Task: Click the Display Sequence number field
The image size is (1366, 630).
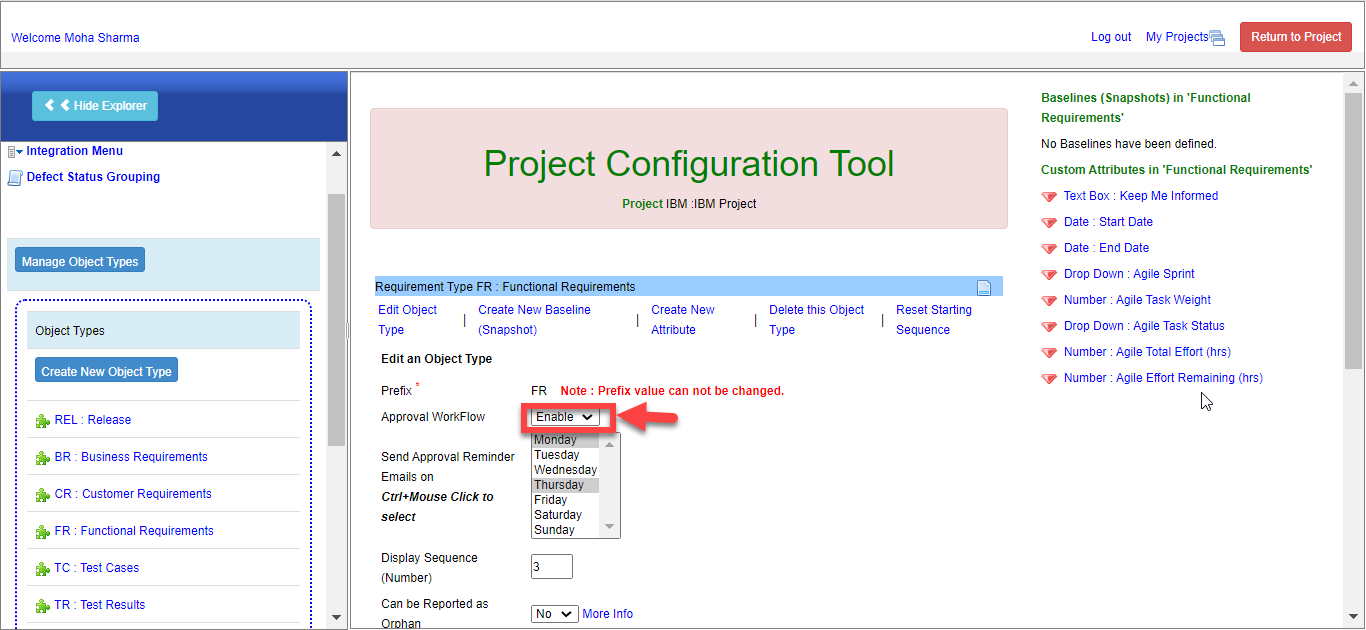Action: point(552,567)
